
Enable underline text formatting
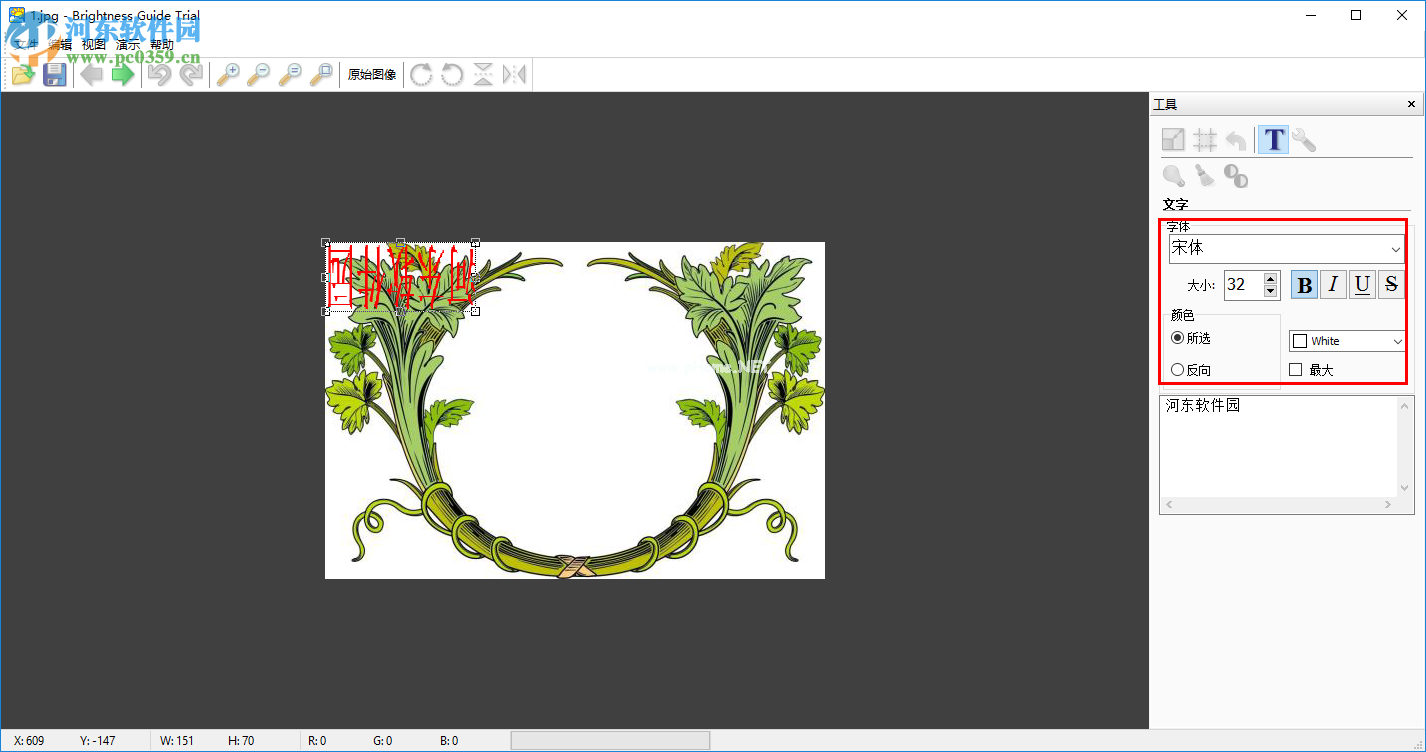tap(1362, 285)
